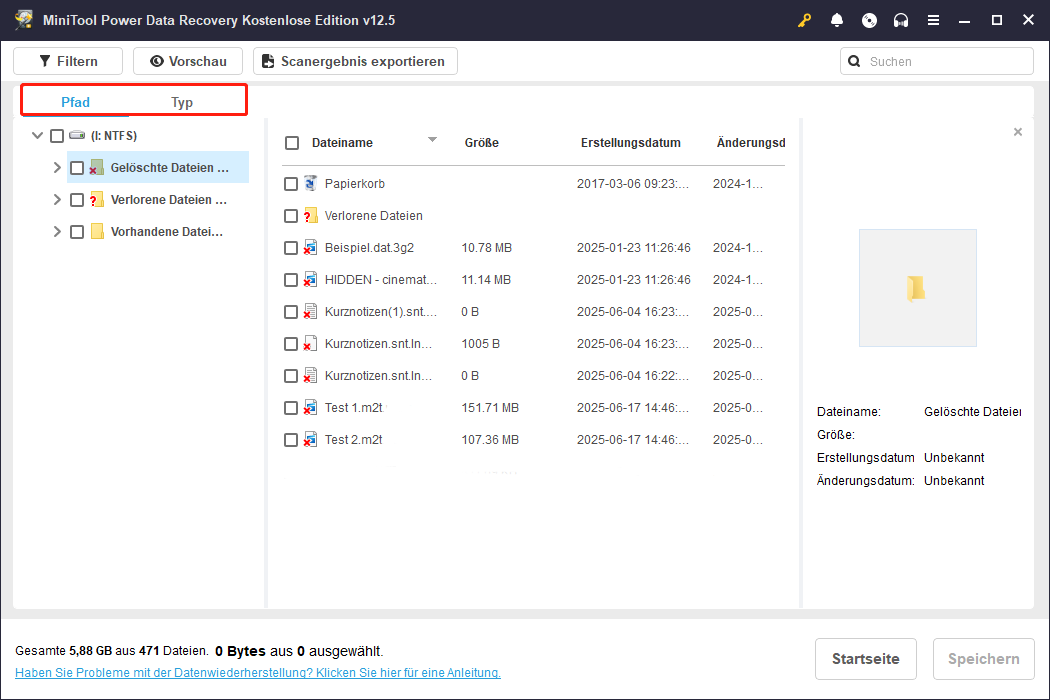The height and width of the screenshot is (700, 1050).
Task: Click the Test 2.m2t file icon
Action: click(x=310, y=439)
